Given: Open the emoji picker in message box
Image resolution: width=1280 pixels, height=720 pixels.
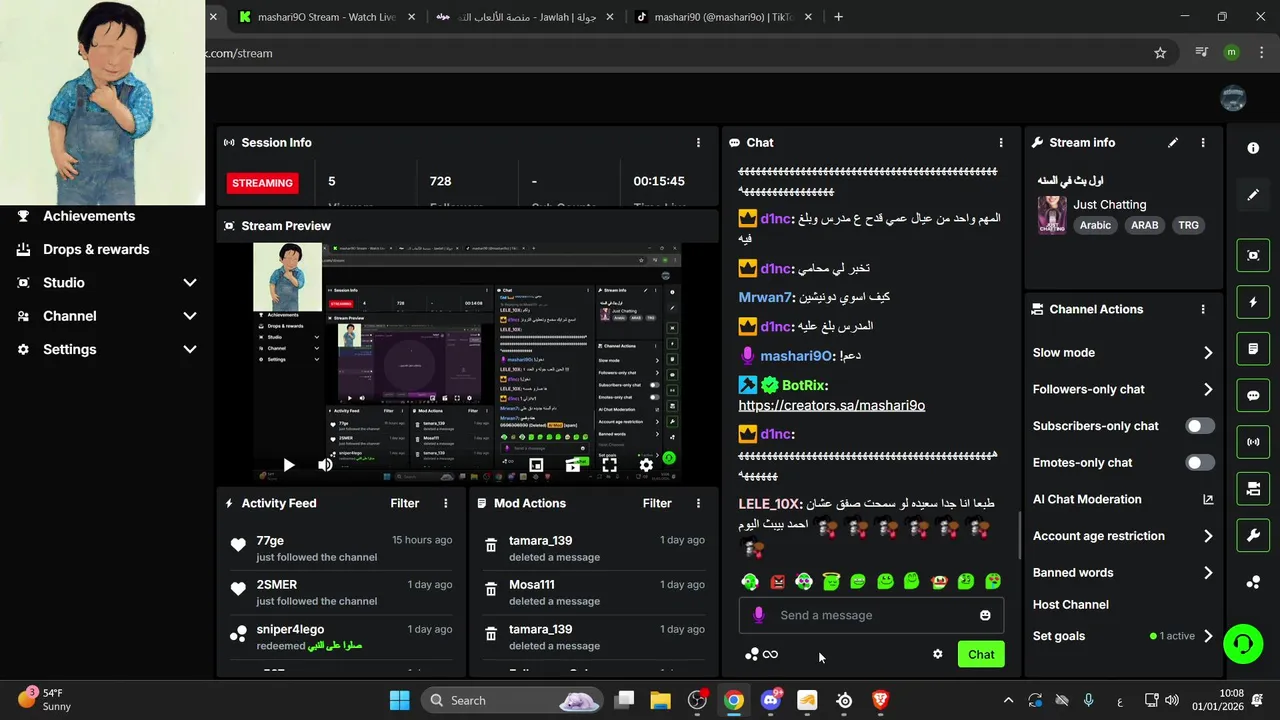Looking at the screenshot, I should point(985,615).
